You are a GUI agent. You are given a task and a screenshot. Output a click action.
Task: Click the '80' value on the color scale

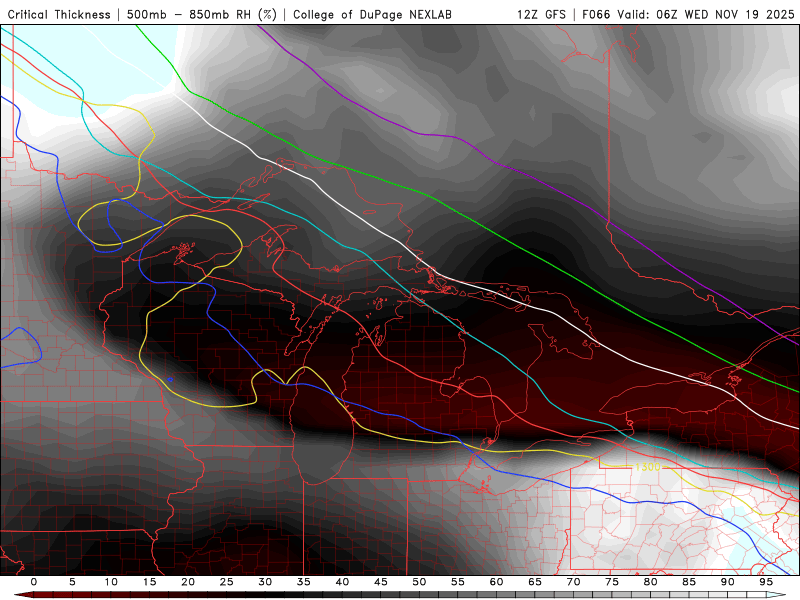click(x=651, y=582)
